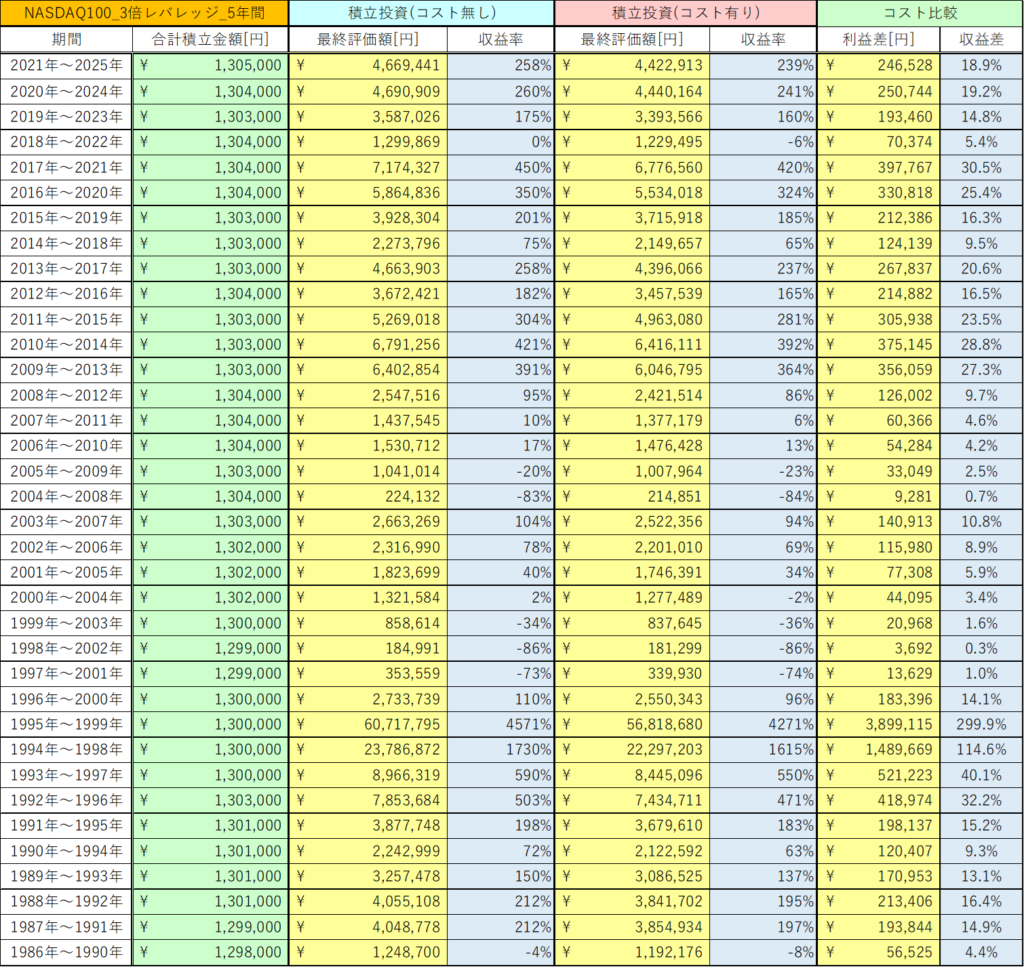
Task: Click the 合計積立金額[円] column header
Action: tap(210, 39)
